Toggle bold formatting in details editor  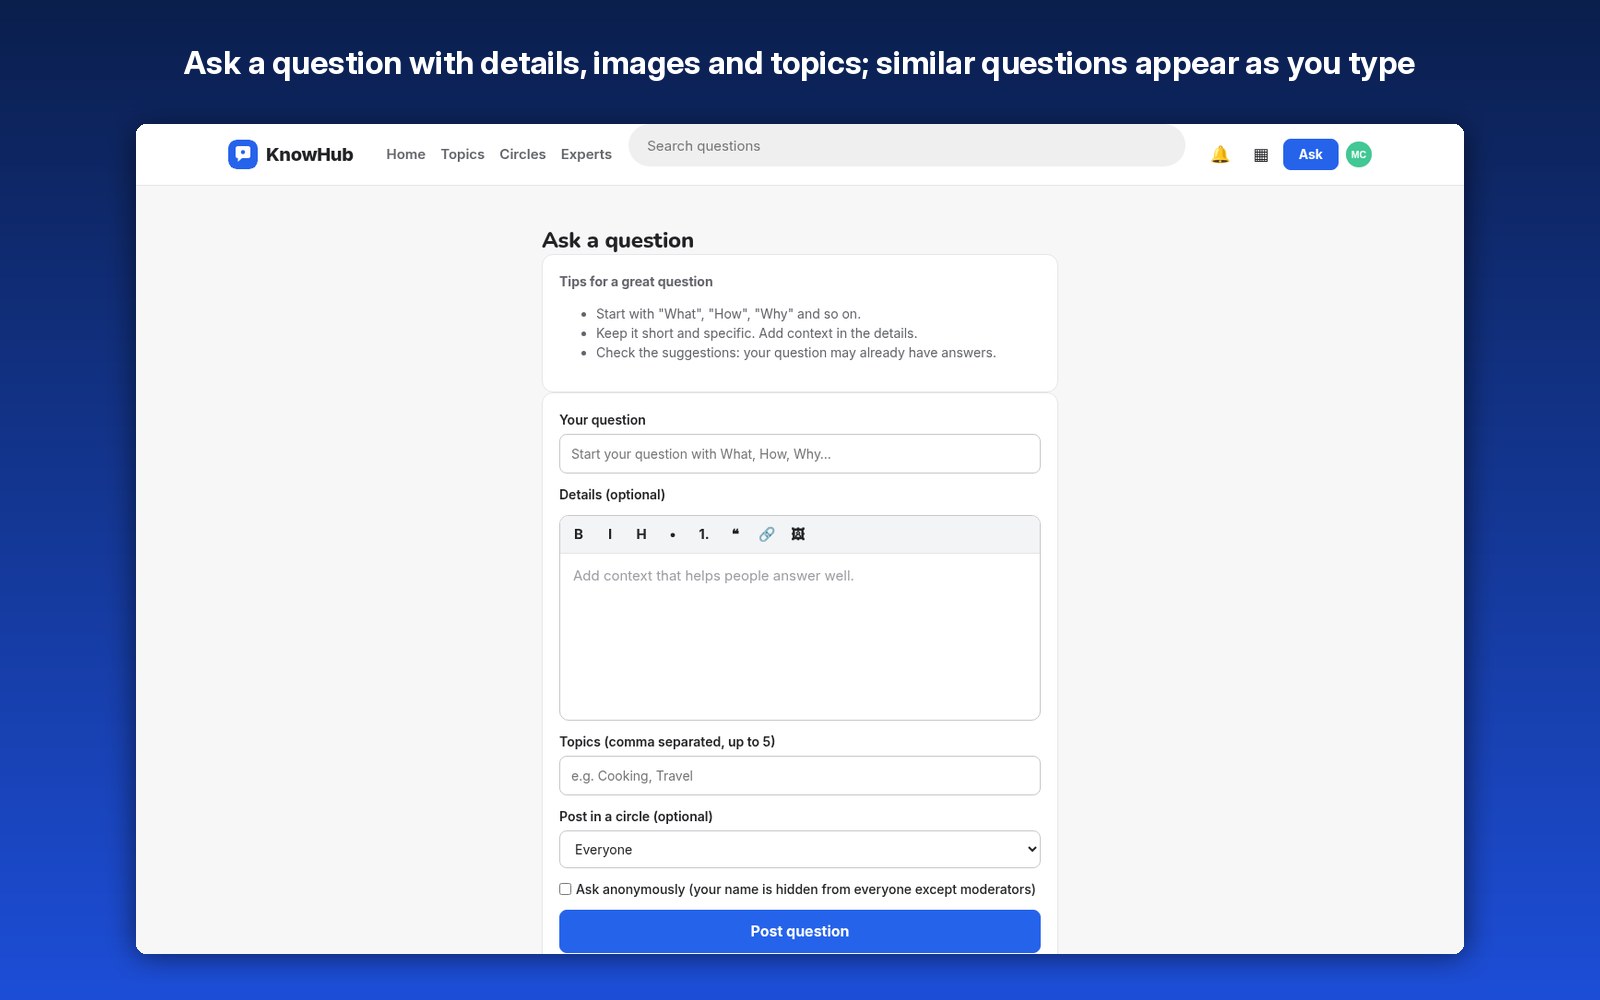[578, 534]
